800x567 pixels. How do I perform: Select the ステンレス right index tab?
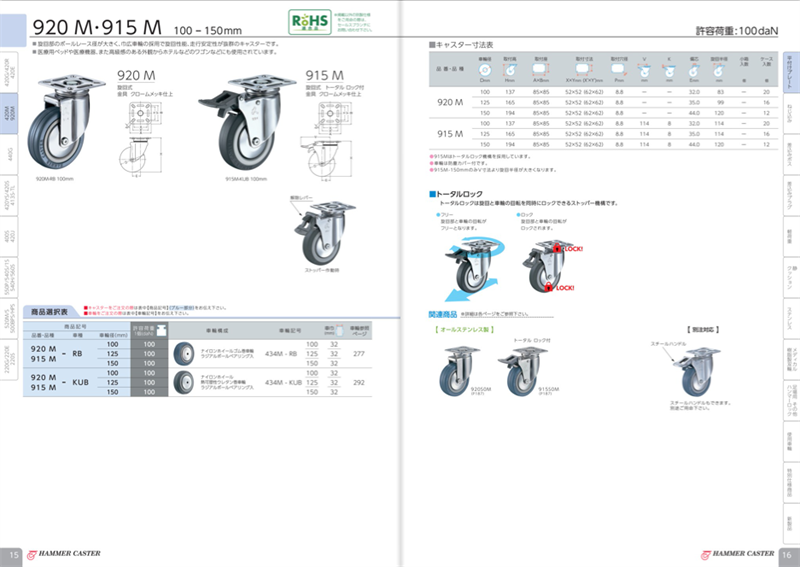791,319
